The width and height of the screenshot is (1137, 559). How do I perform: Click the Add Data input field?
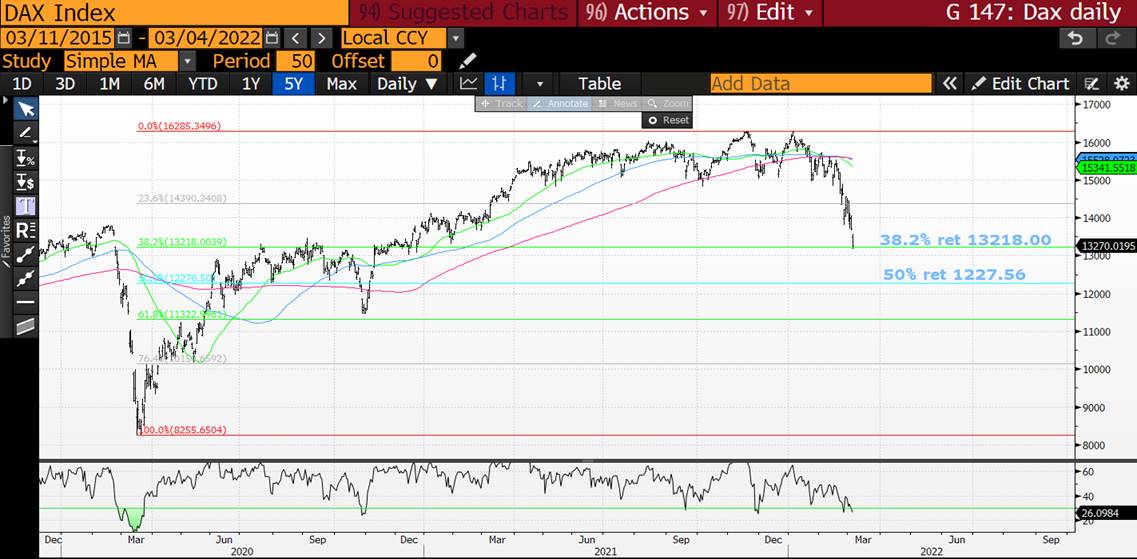(821, 83)
